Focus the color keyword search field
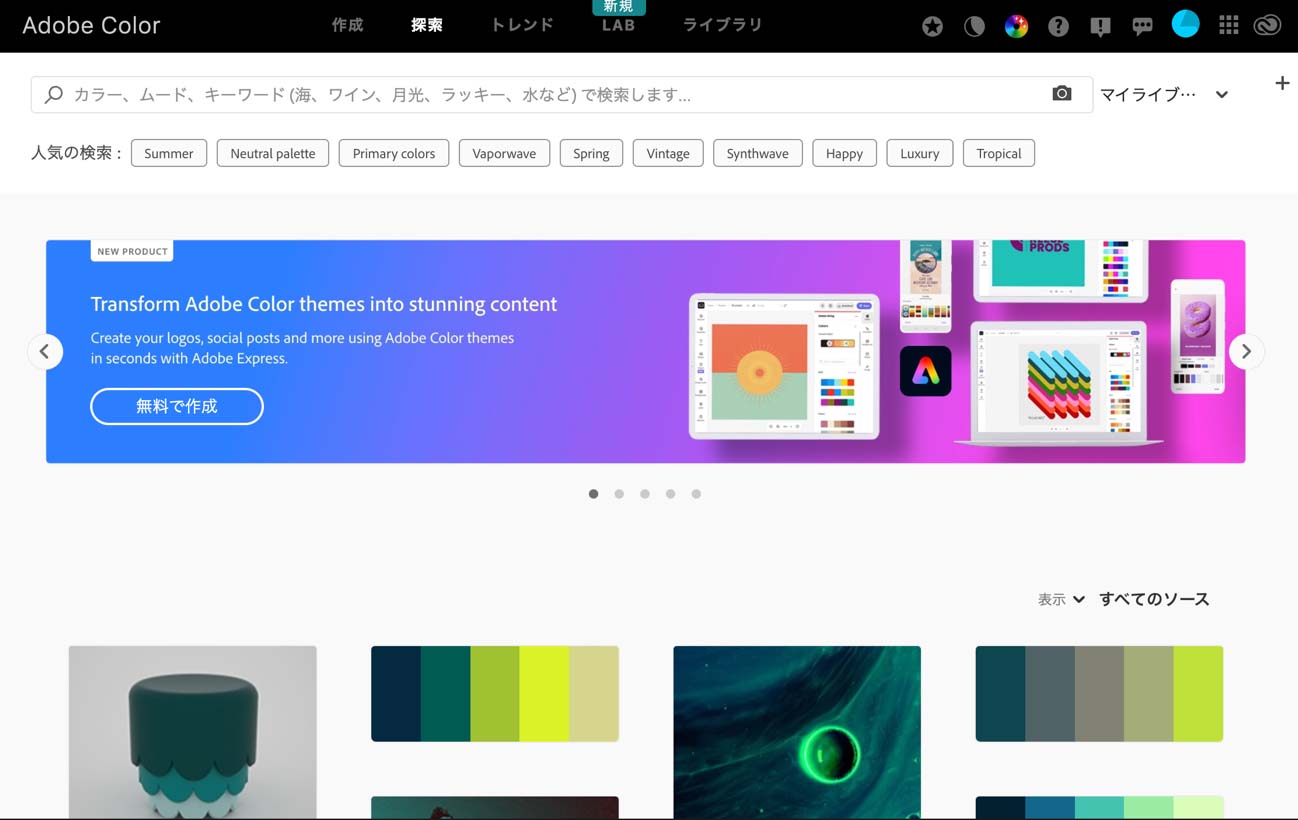Screen dimensions: 1298x820 click(x=561, y=94)
